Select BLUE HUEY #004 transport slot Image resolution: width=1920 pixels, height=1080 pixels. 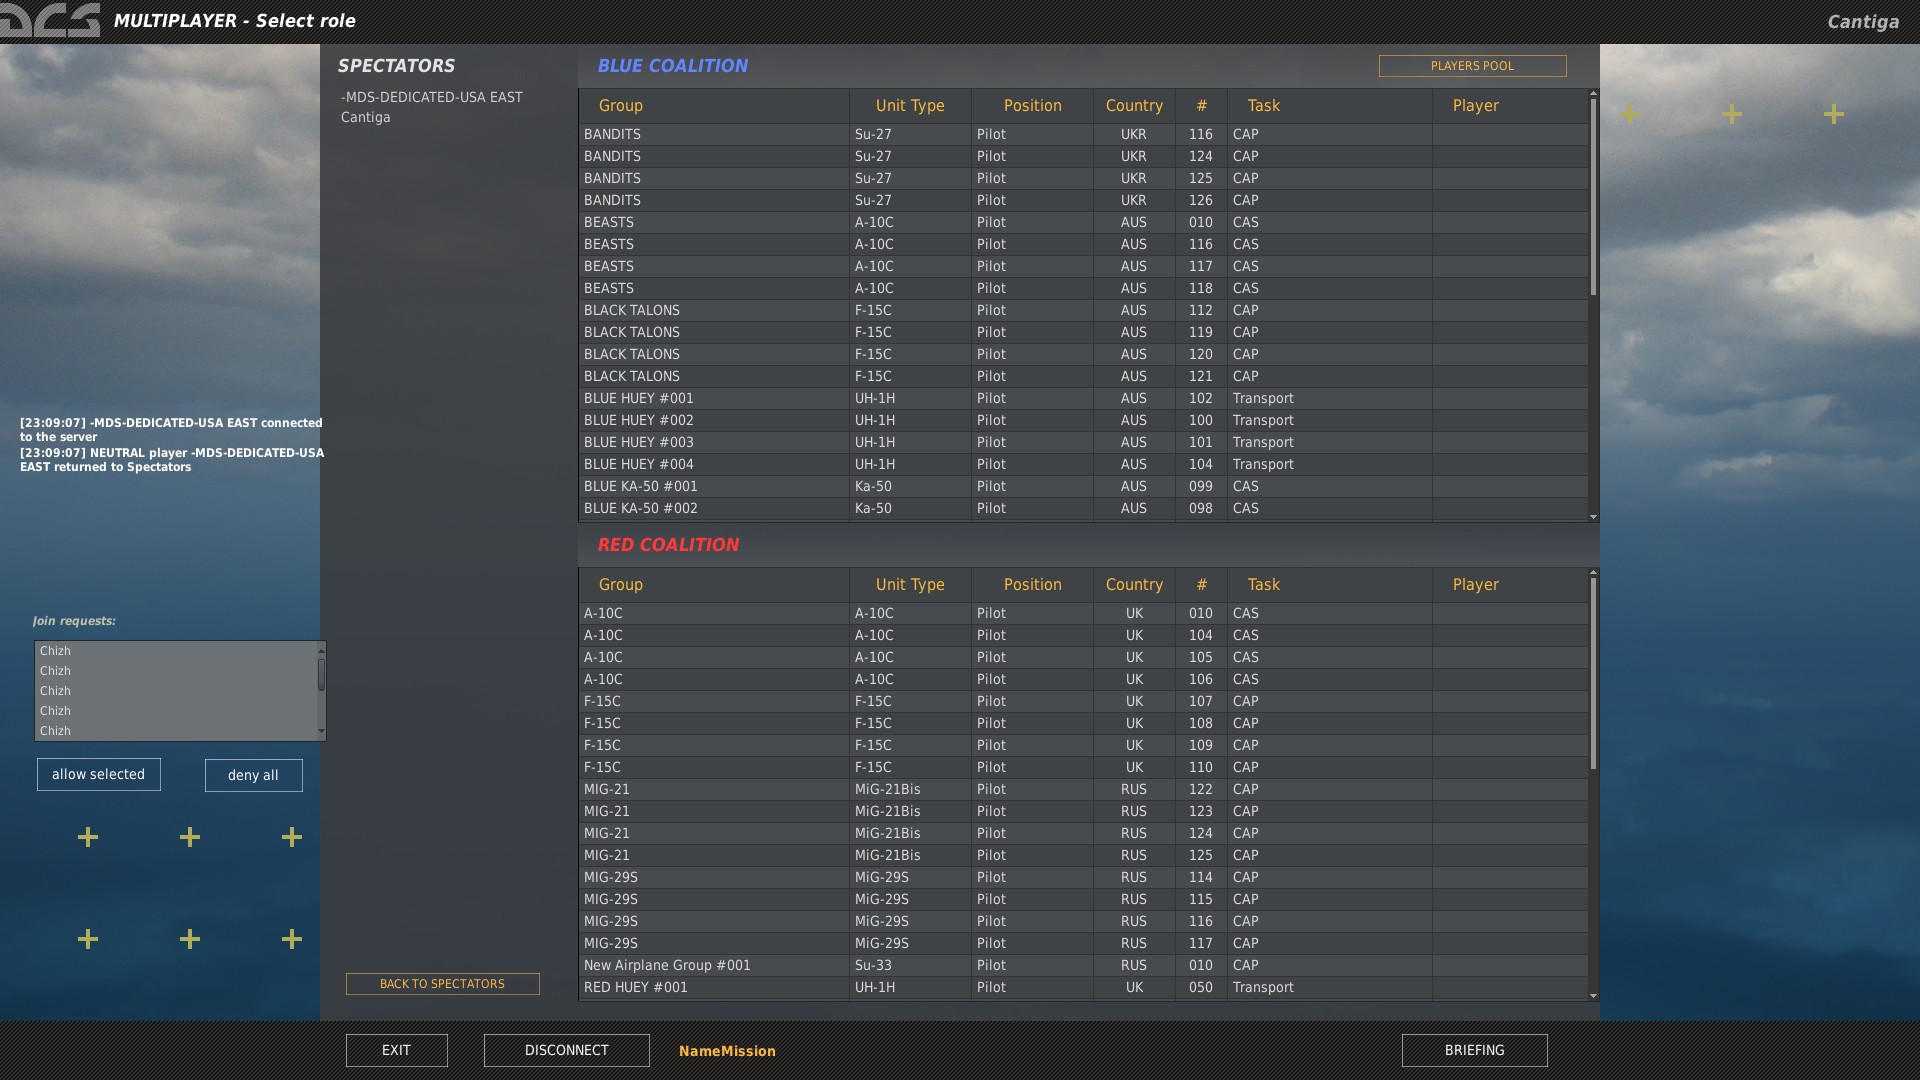click(1083, 464)
